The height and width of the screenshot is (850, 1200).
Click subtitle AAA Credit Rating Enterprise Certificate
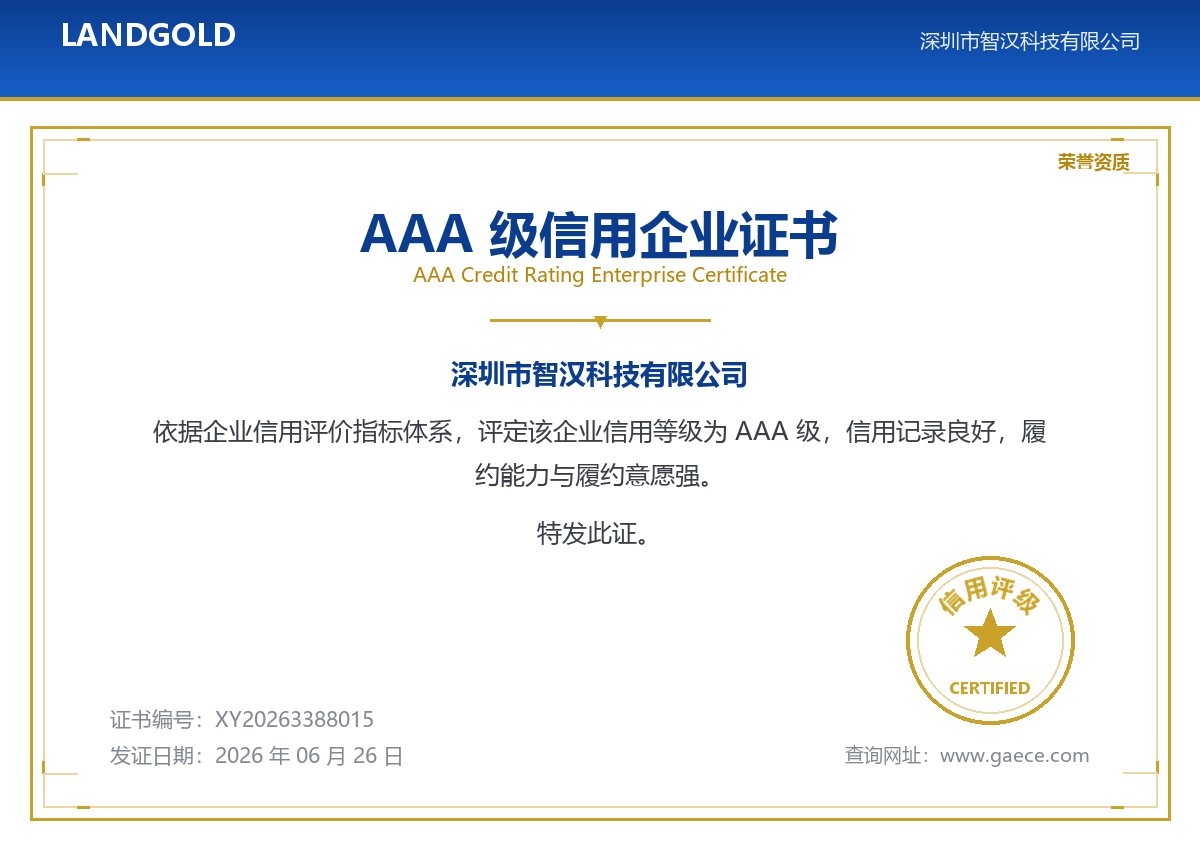pos(600,275)
